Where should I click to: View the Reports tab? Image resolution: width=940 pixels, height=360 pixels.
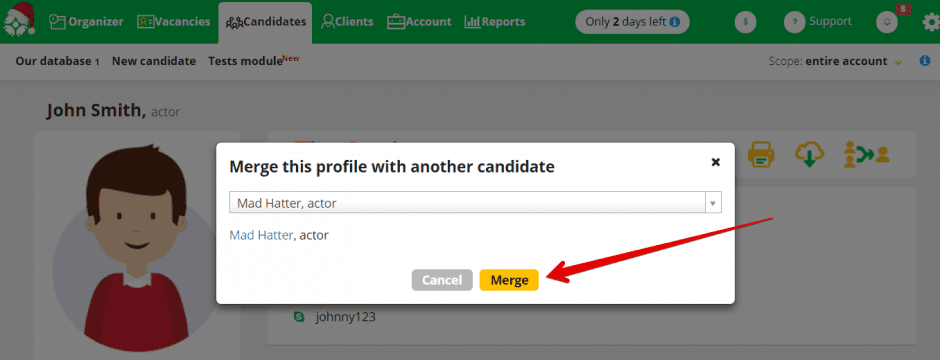(495, 22)
